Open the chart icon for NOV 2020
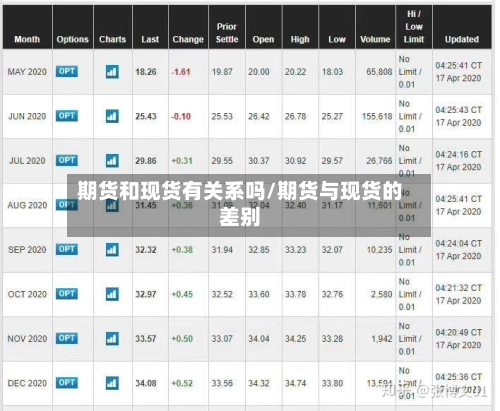This screenshot has width=500, height=411. (112, 339)
